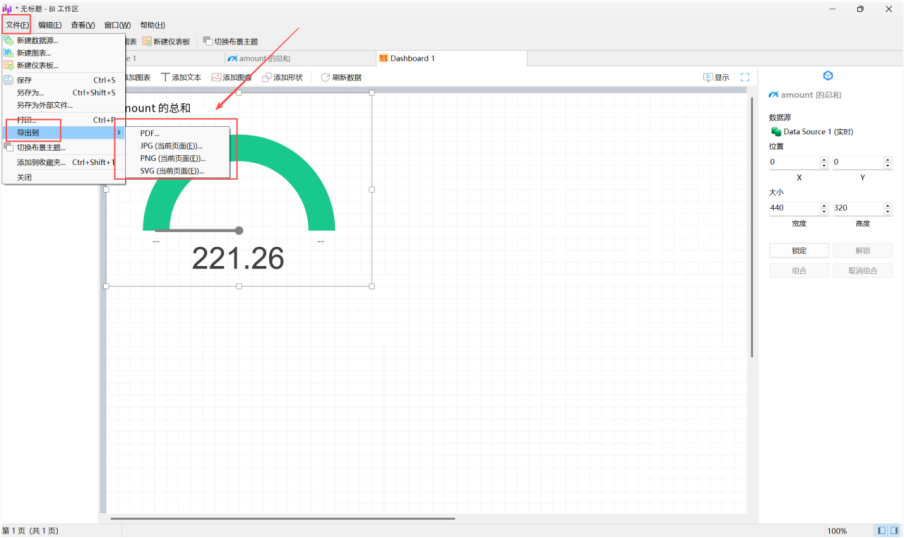This screenshot has height=538, width=904.
Task: Increase the X position stepper value
Action: point(824,158)
